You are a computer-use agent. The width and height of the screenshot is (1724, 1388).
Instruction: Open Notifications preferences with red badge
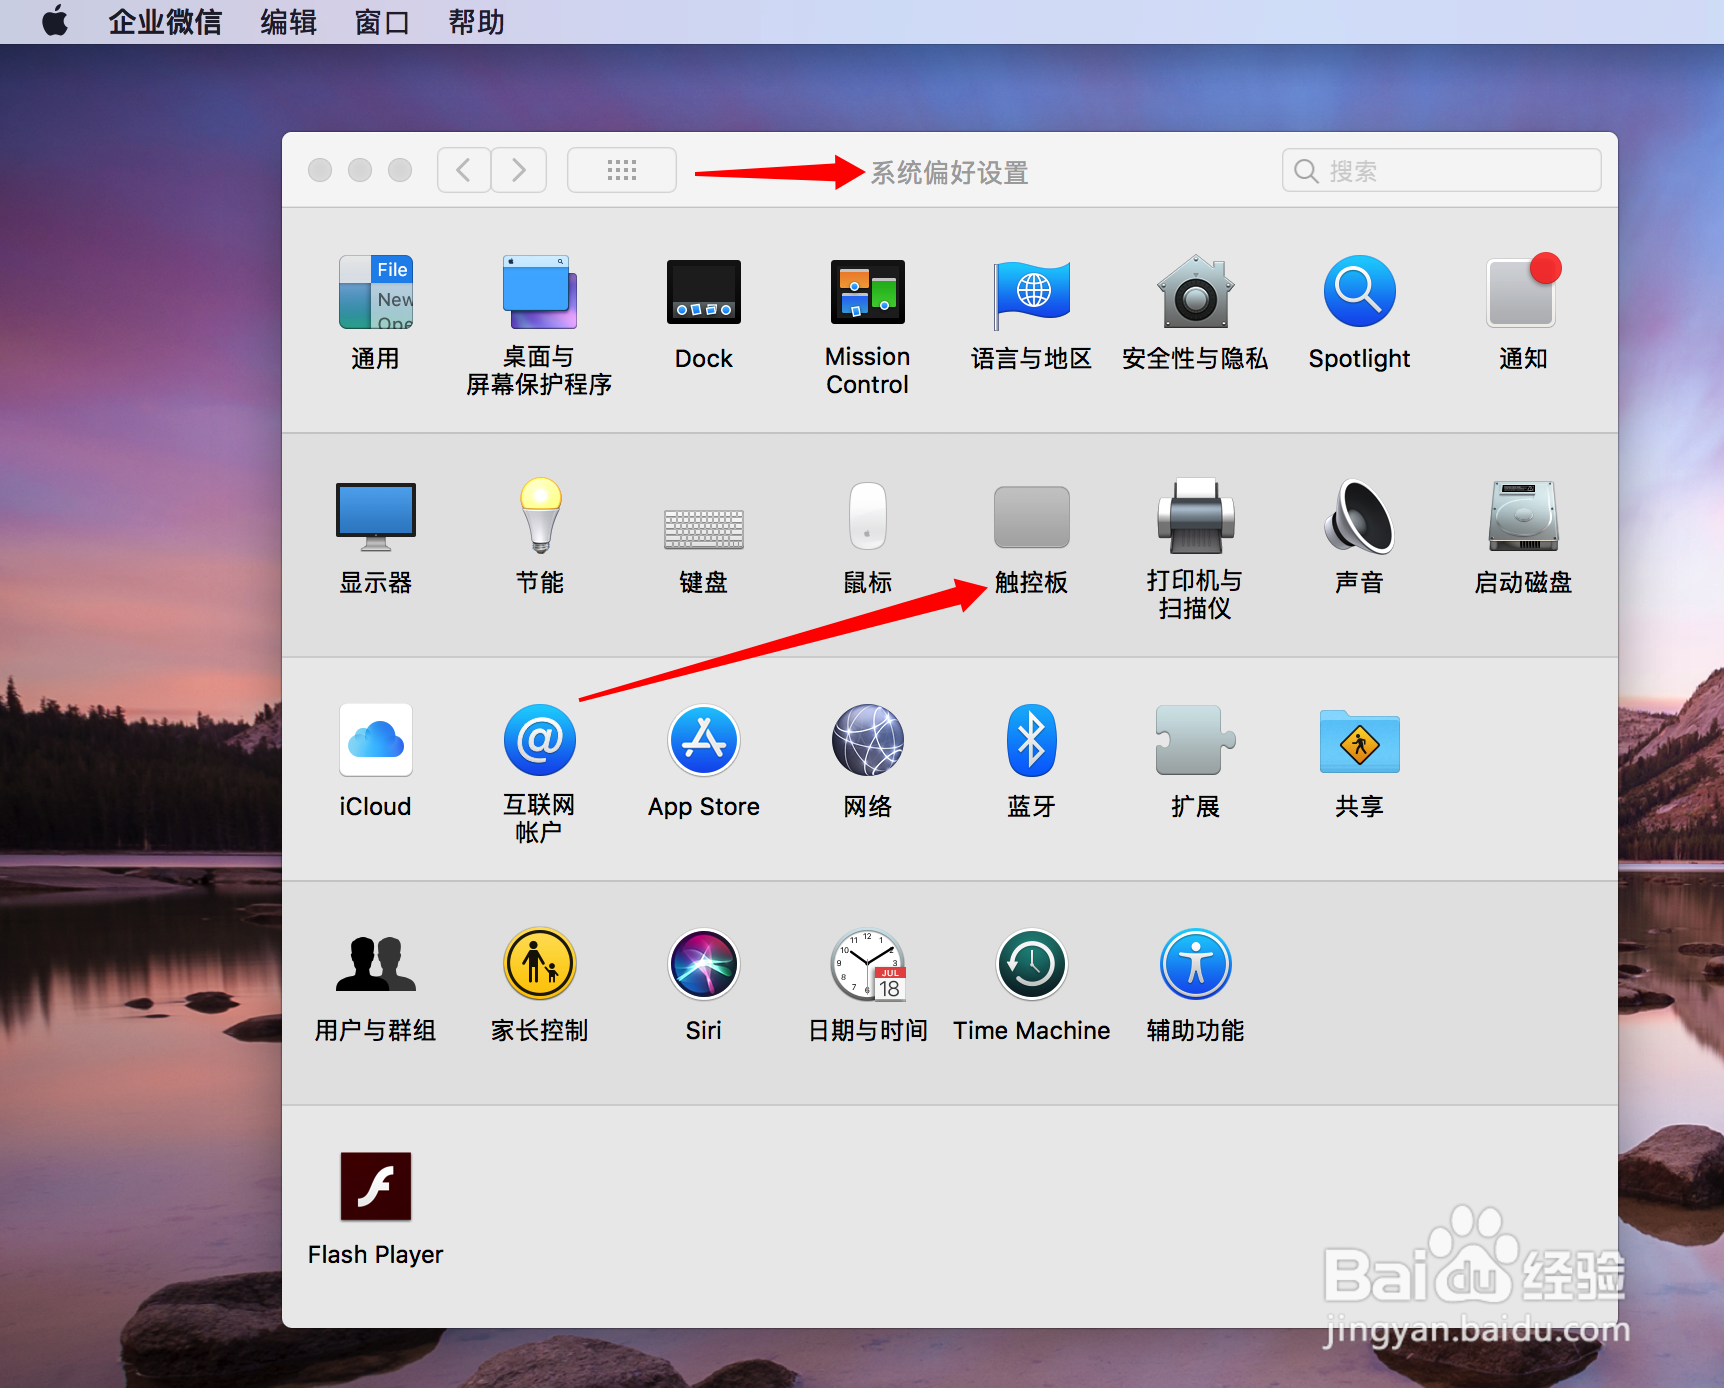click(1520, 292)
